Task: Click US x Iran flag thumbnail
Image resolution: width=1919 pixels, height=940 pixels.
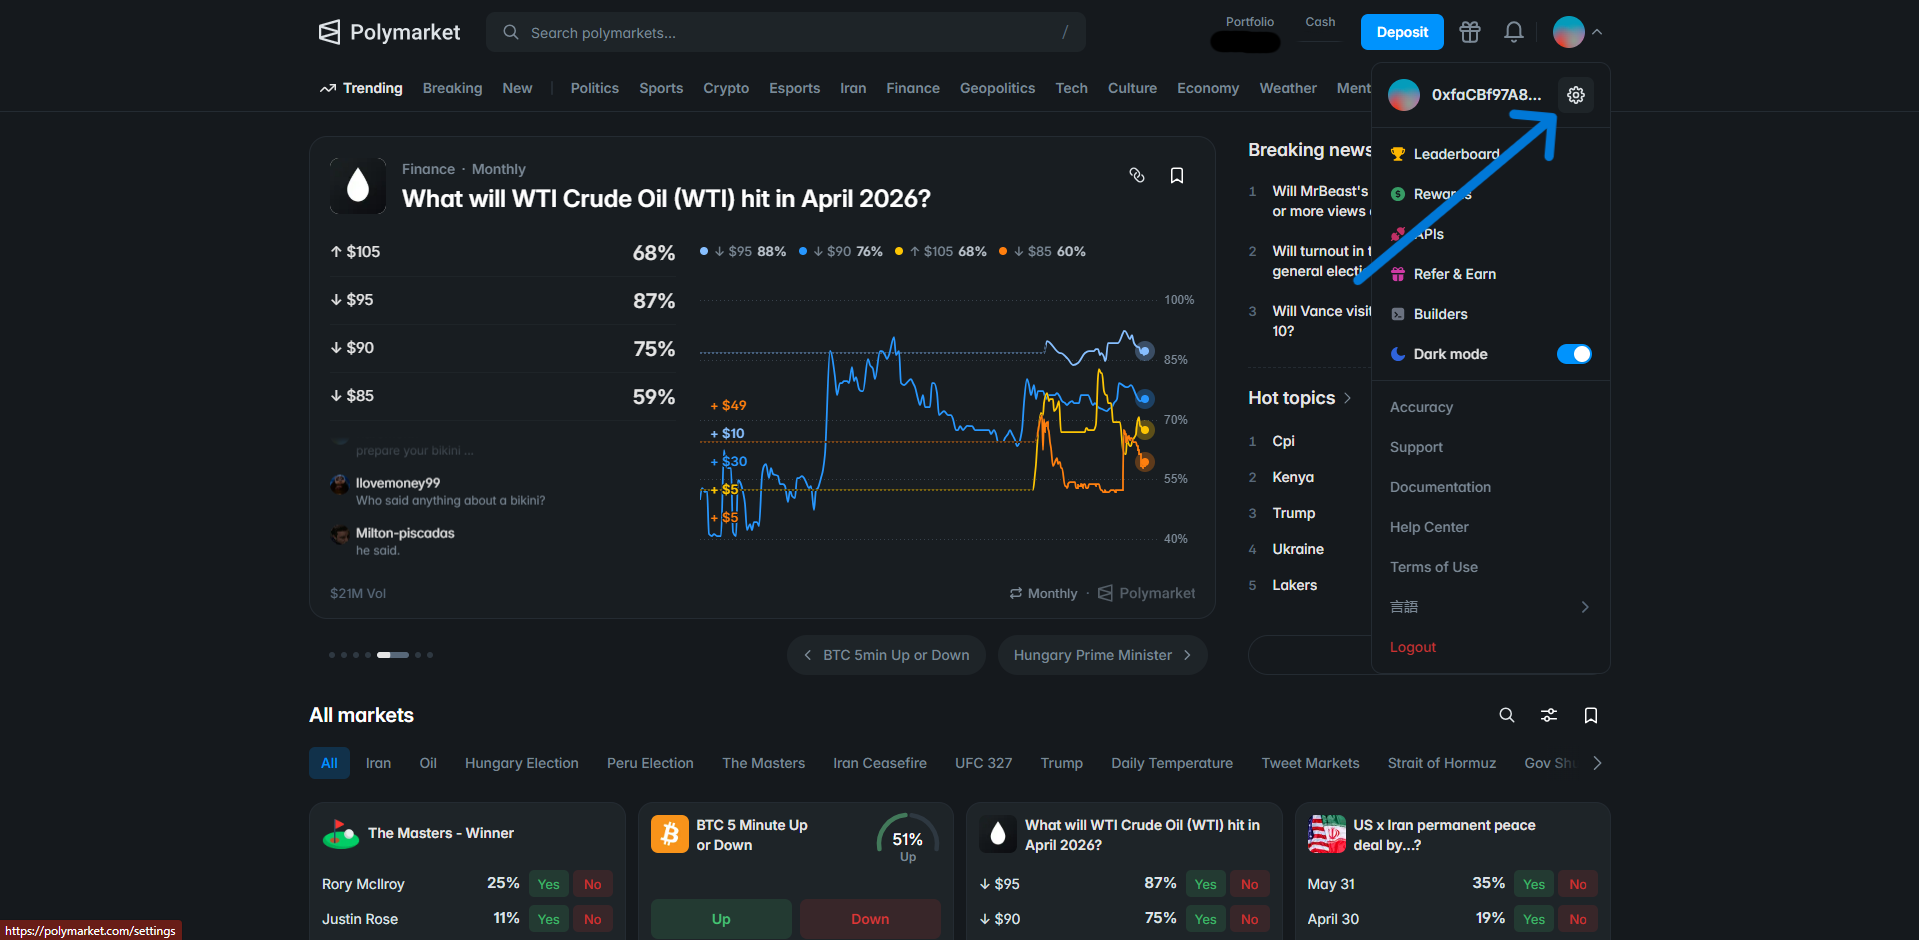Action: click(x=1327, y=834)
